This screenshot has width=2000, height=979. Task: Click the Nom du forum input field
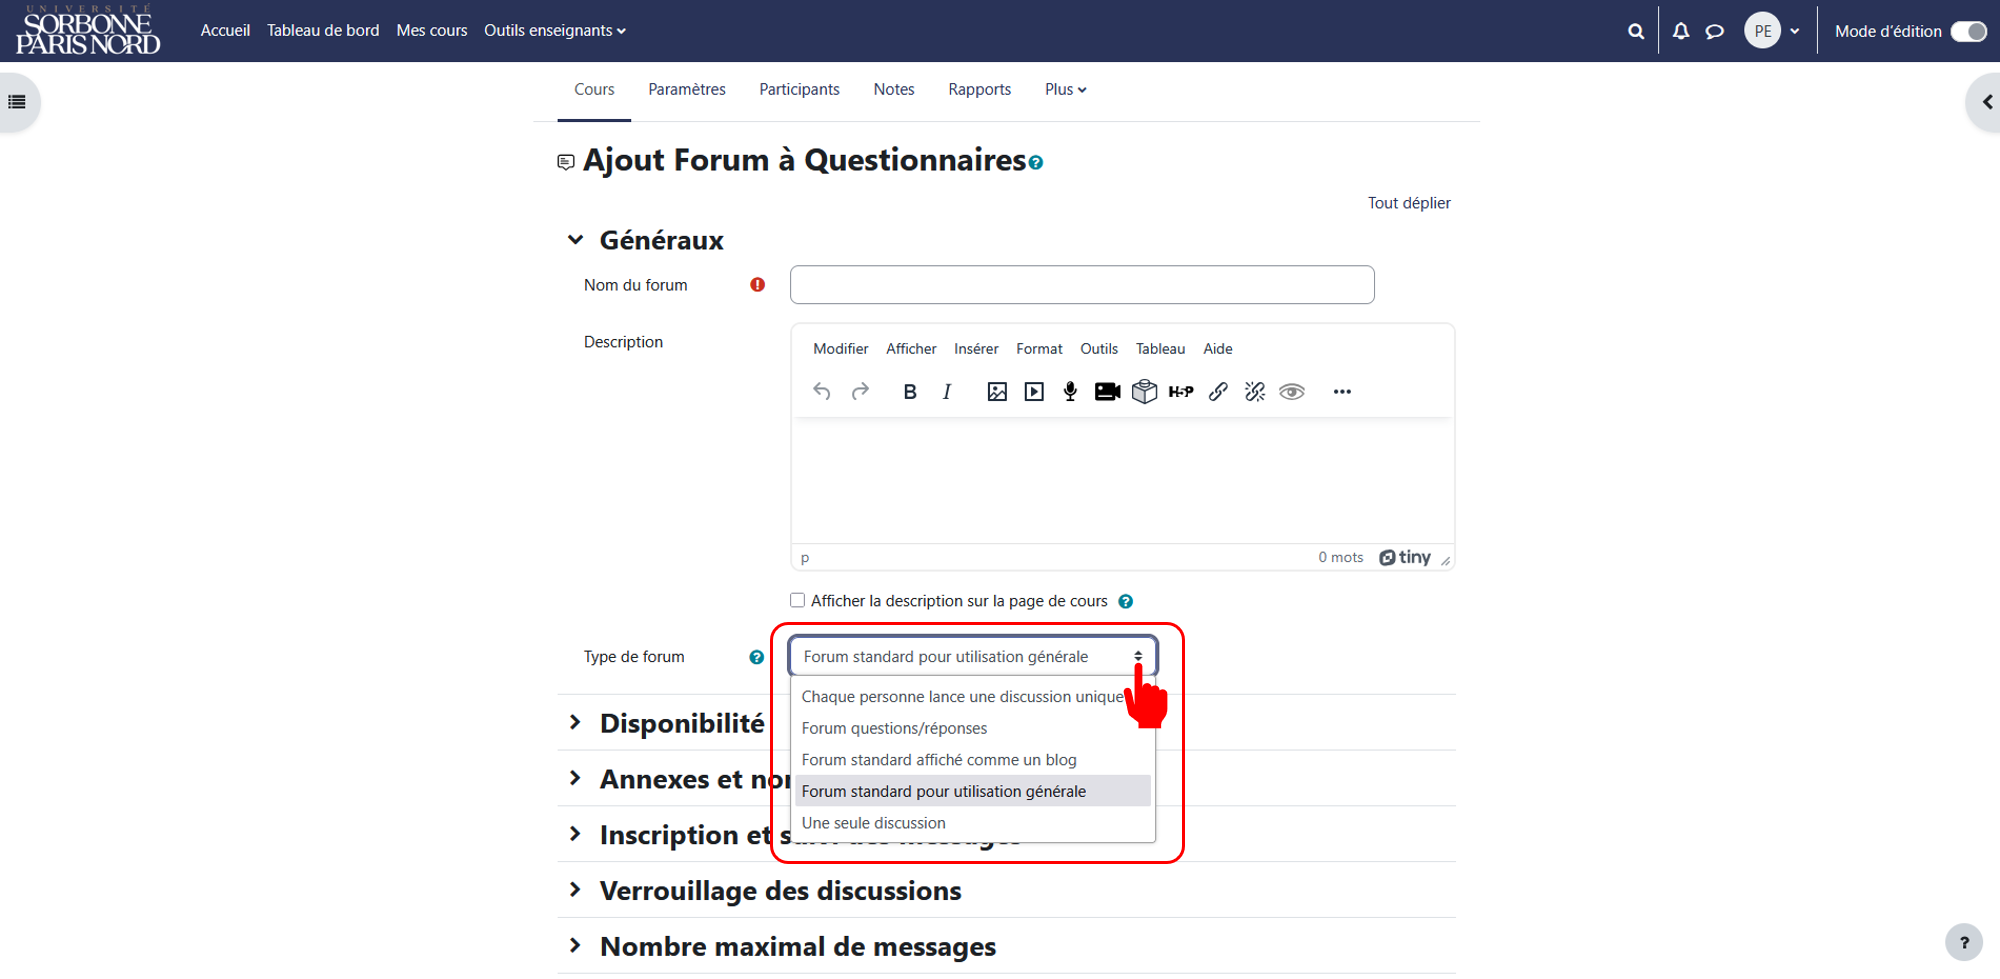pos(1082,285)
